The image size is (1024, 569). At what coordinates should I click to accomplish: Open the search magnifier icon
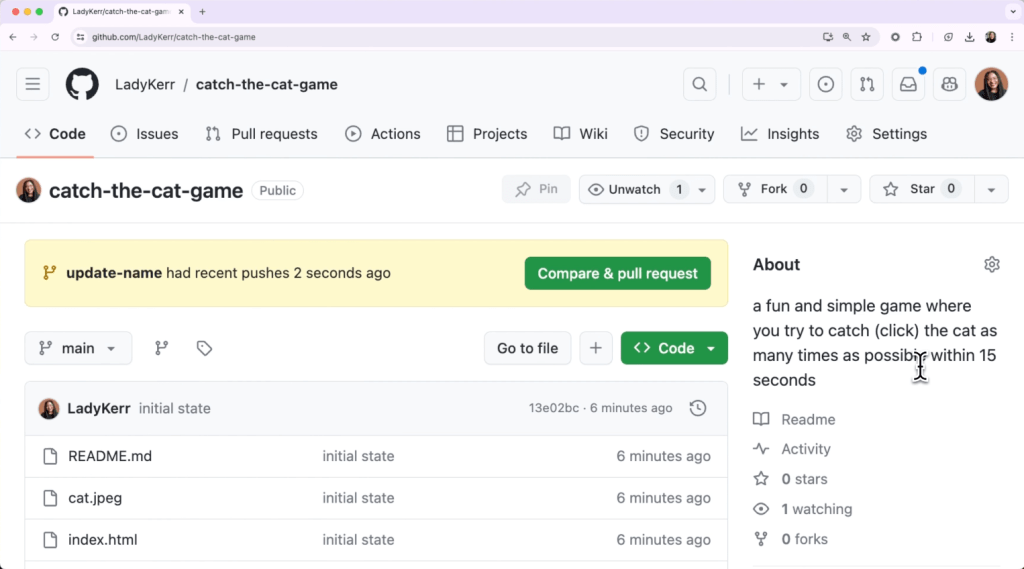point(700,85)
